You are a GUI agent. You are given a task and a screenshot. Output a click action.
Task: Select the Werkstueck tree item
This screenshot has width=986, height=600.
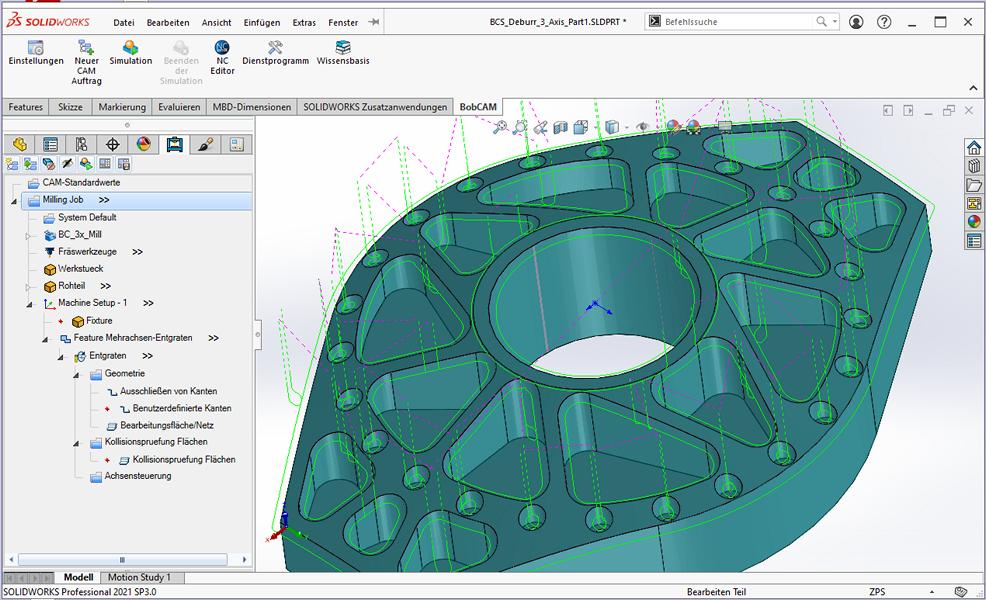80,269
